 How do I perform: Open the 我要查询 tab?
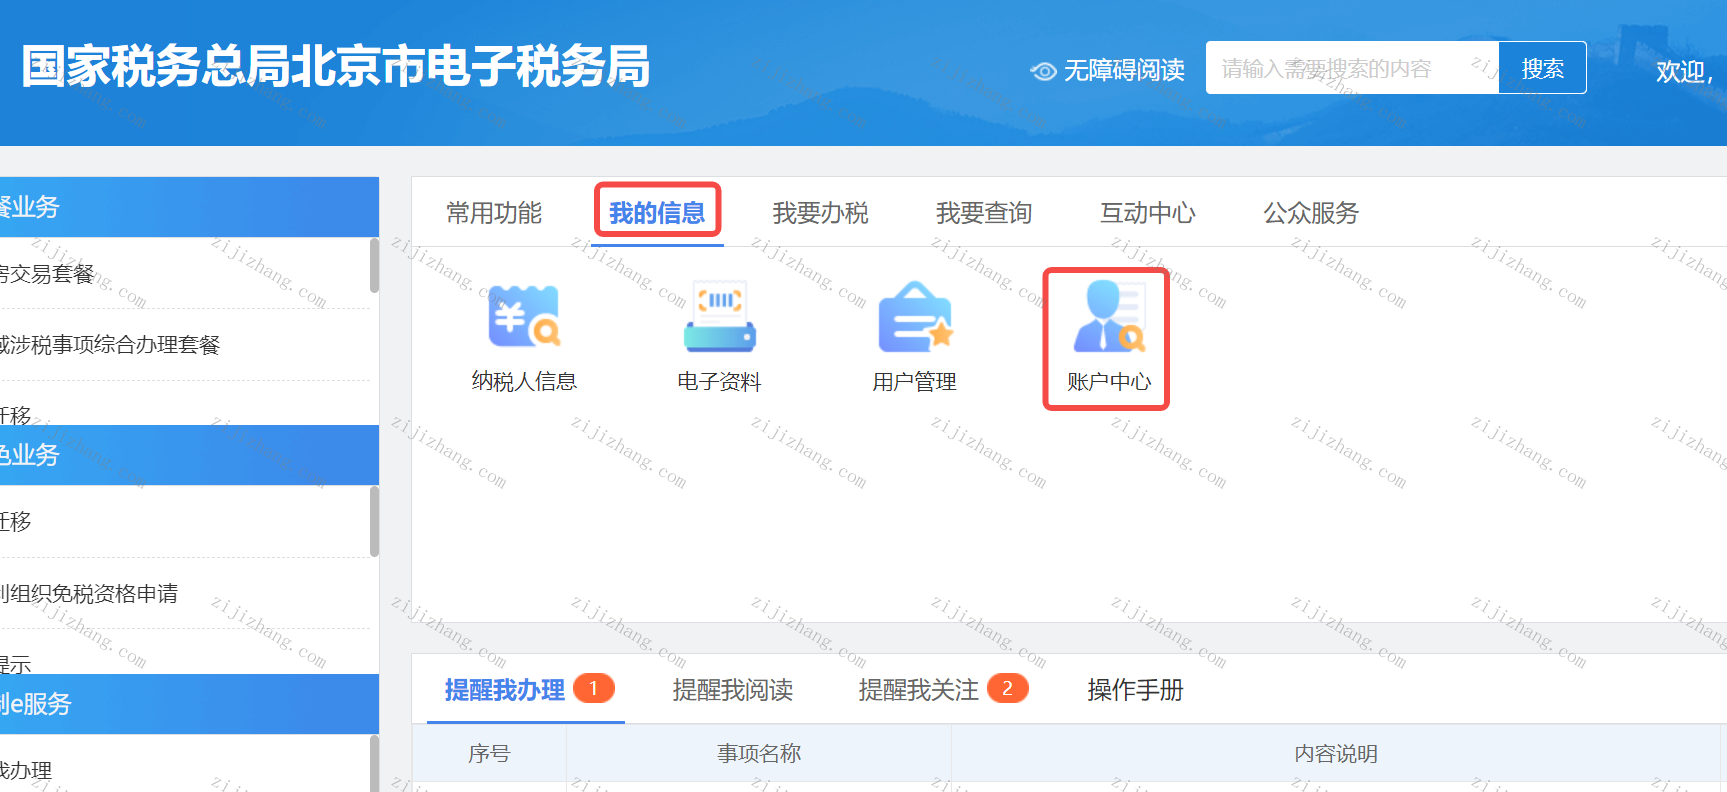(x=984, y=213)
